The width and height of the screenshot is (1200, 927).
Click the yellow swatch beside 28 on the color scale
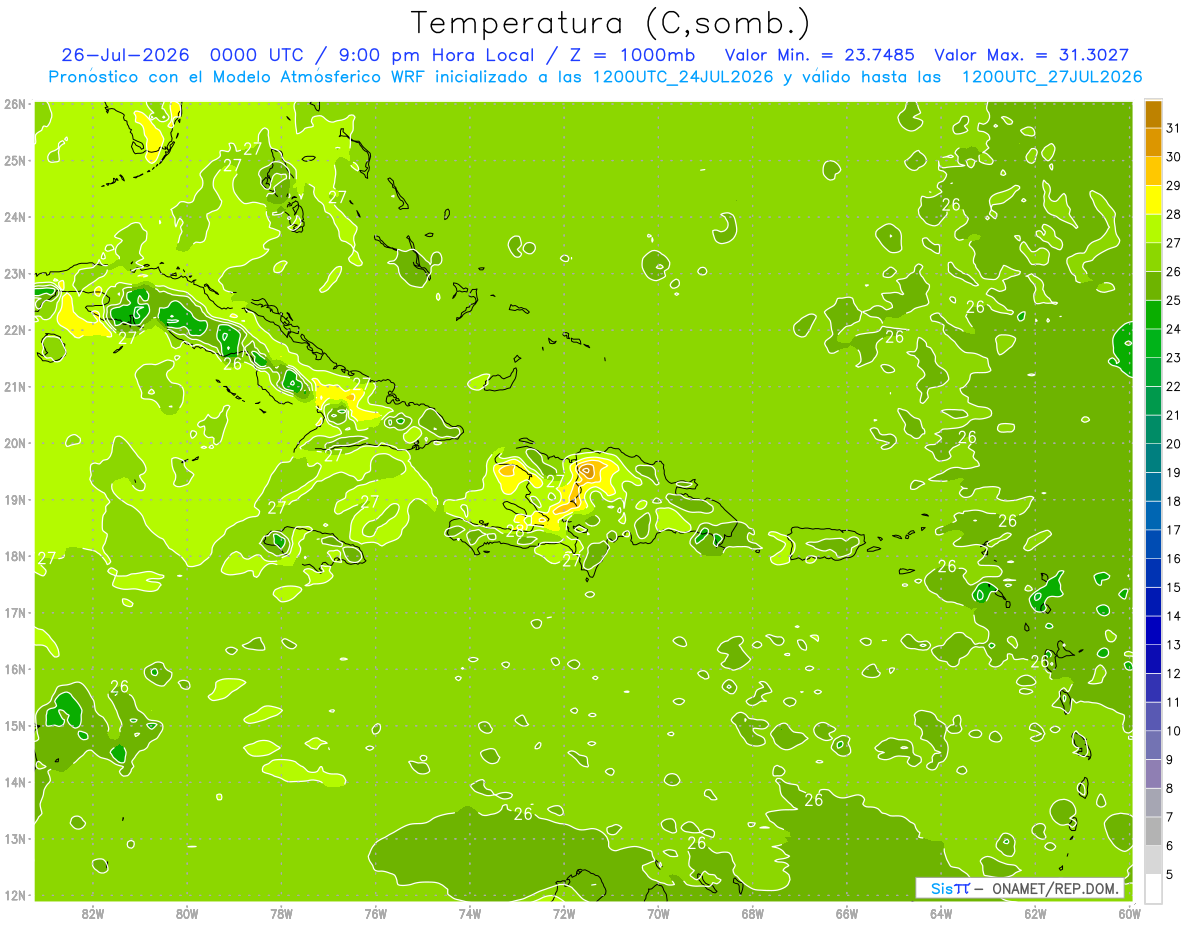1153,201
